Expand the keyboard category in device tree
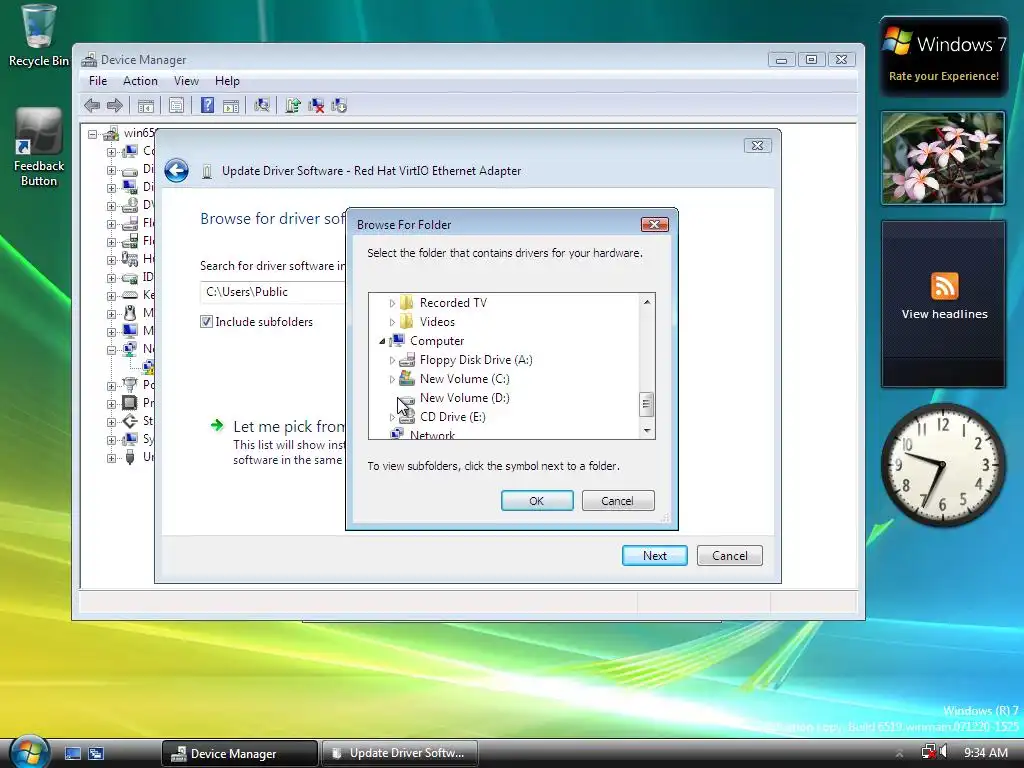This screenshot has width=1024, height=768. point(111,295)
